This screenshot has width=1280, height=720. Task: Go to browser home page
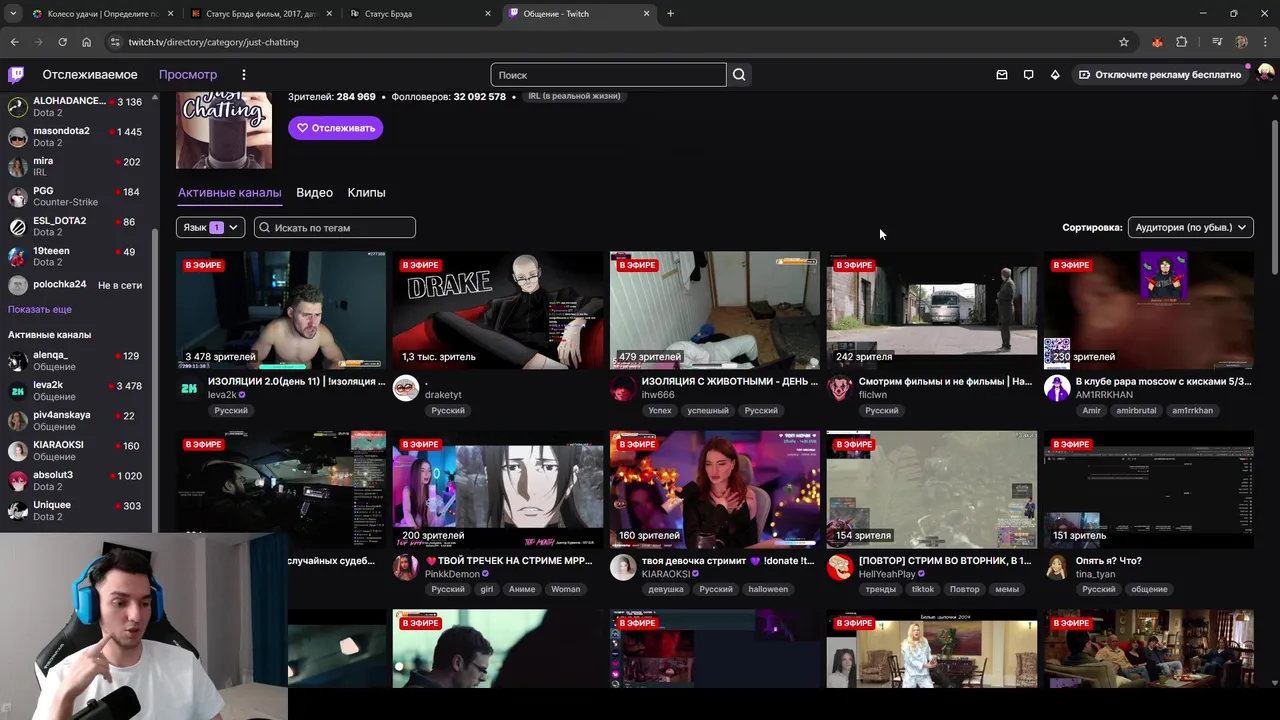(x=86, y=42)
